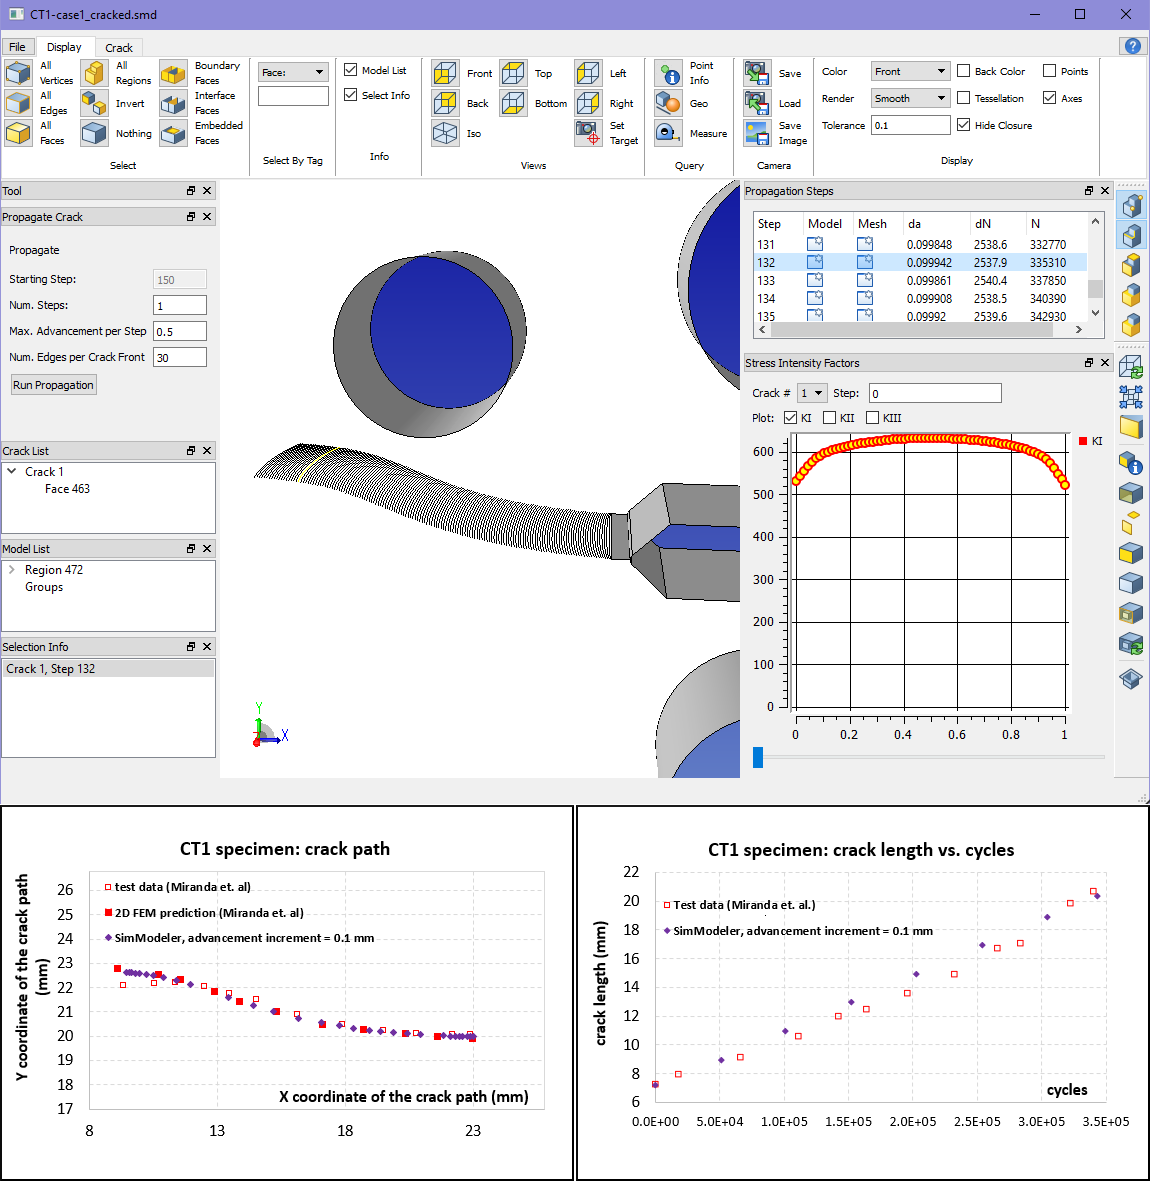
Task: Open the File menu
Action: pyautogui.click(x=17, y=47)
